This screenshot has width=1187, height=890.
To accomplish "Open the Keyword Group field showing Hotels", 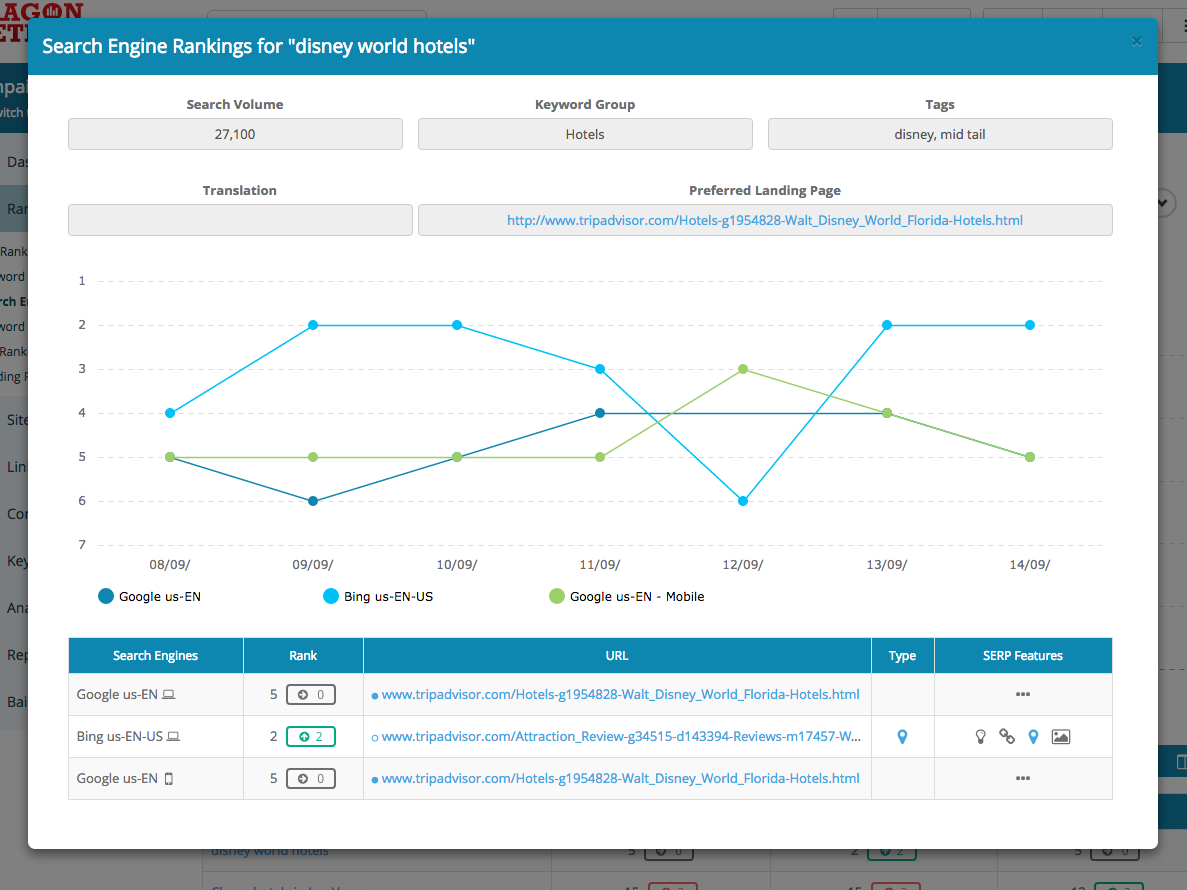I will coord(585,134).
